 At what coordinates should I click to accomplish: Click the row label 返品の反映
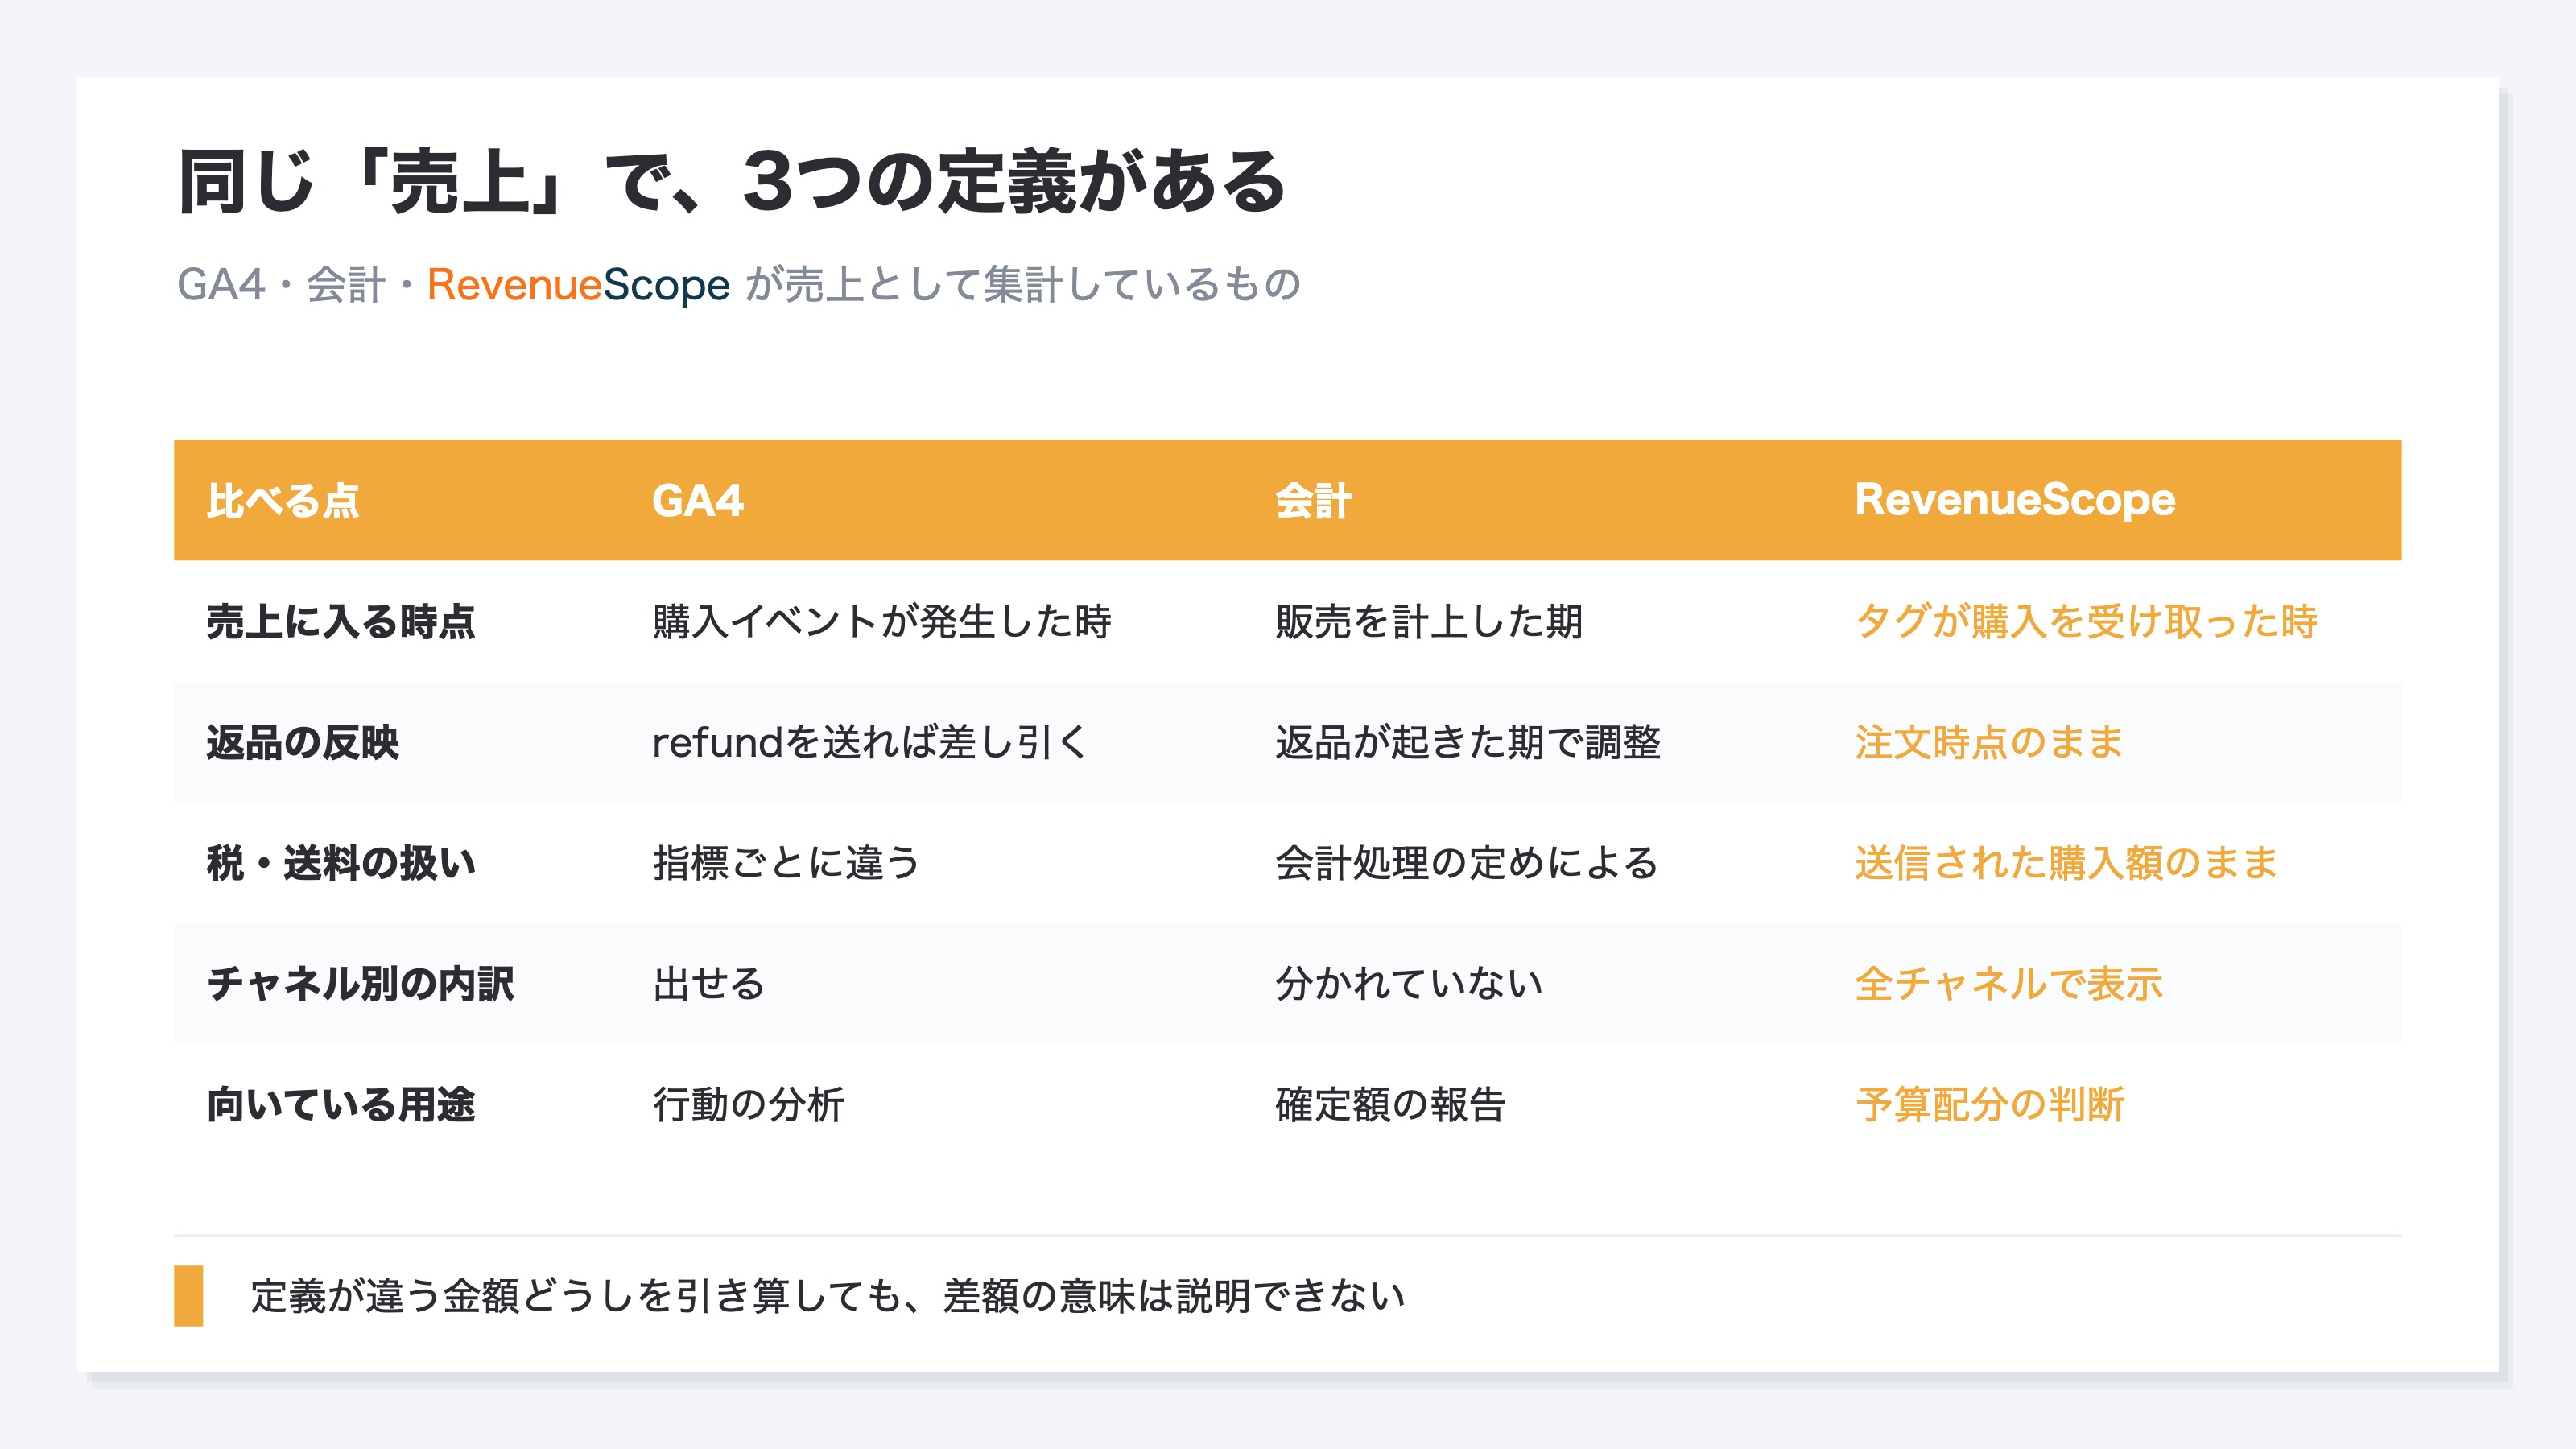point(303,742)
